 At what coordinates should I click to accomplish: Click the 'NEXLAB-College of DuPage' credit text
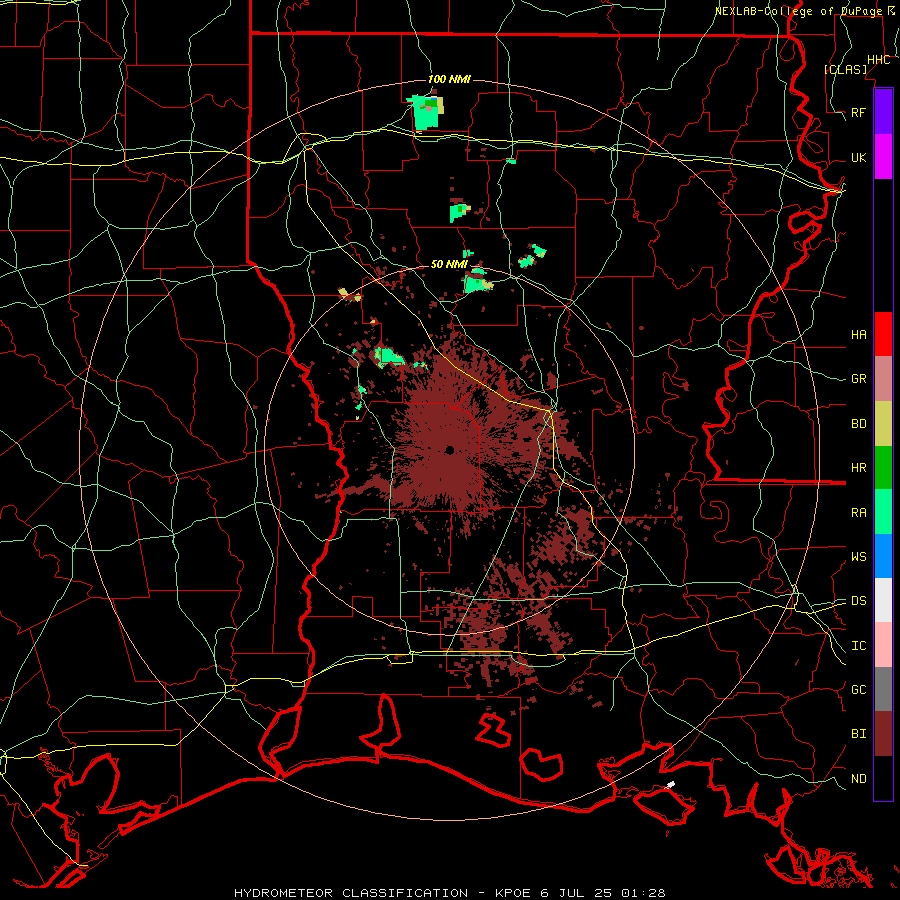(x=798, y=11)
